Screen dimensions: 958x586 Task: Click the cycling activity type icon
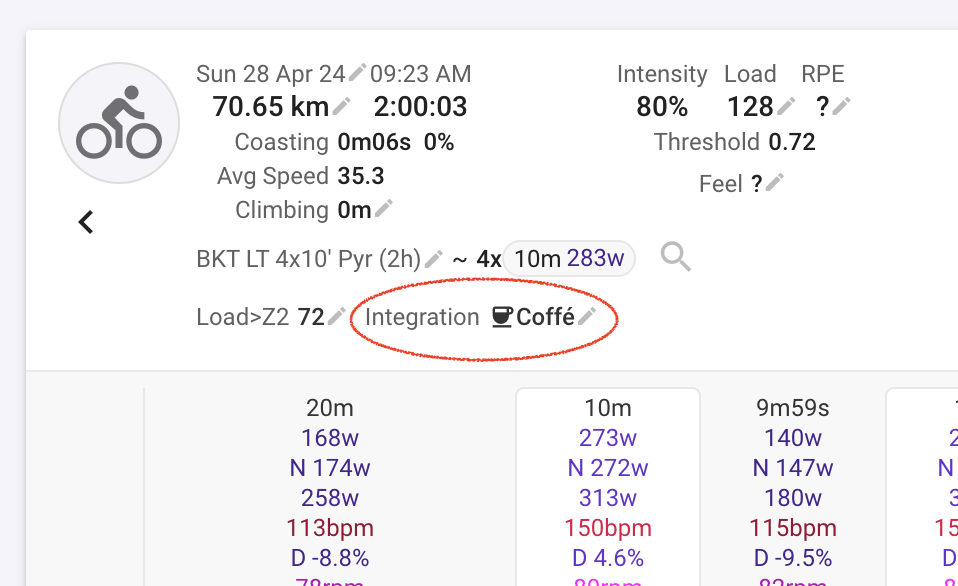coord(119,123)
